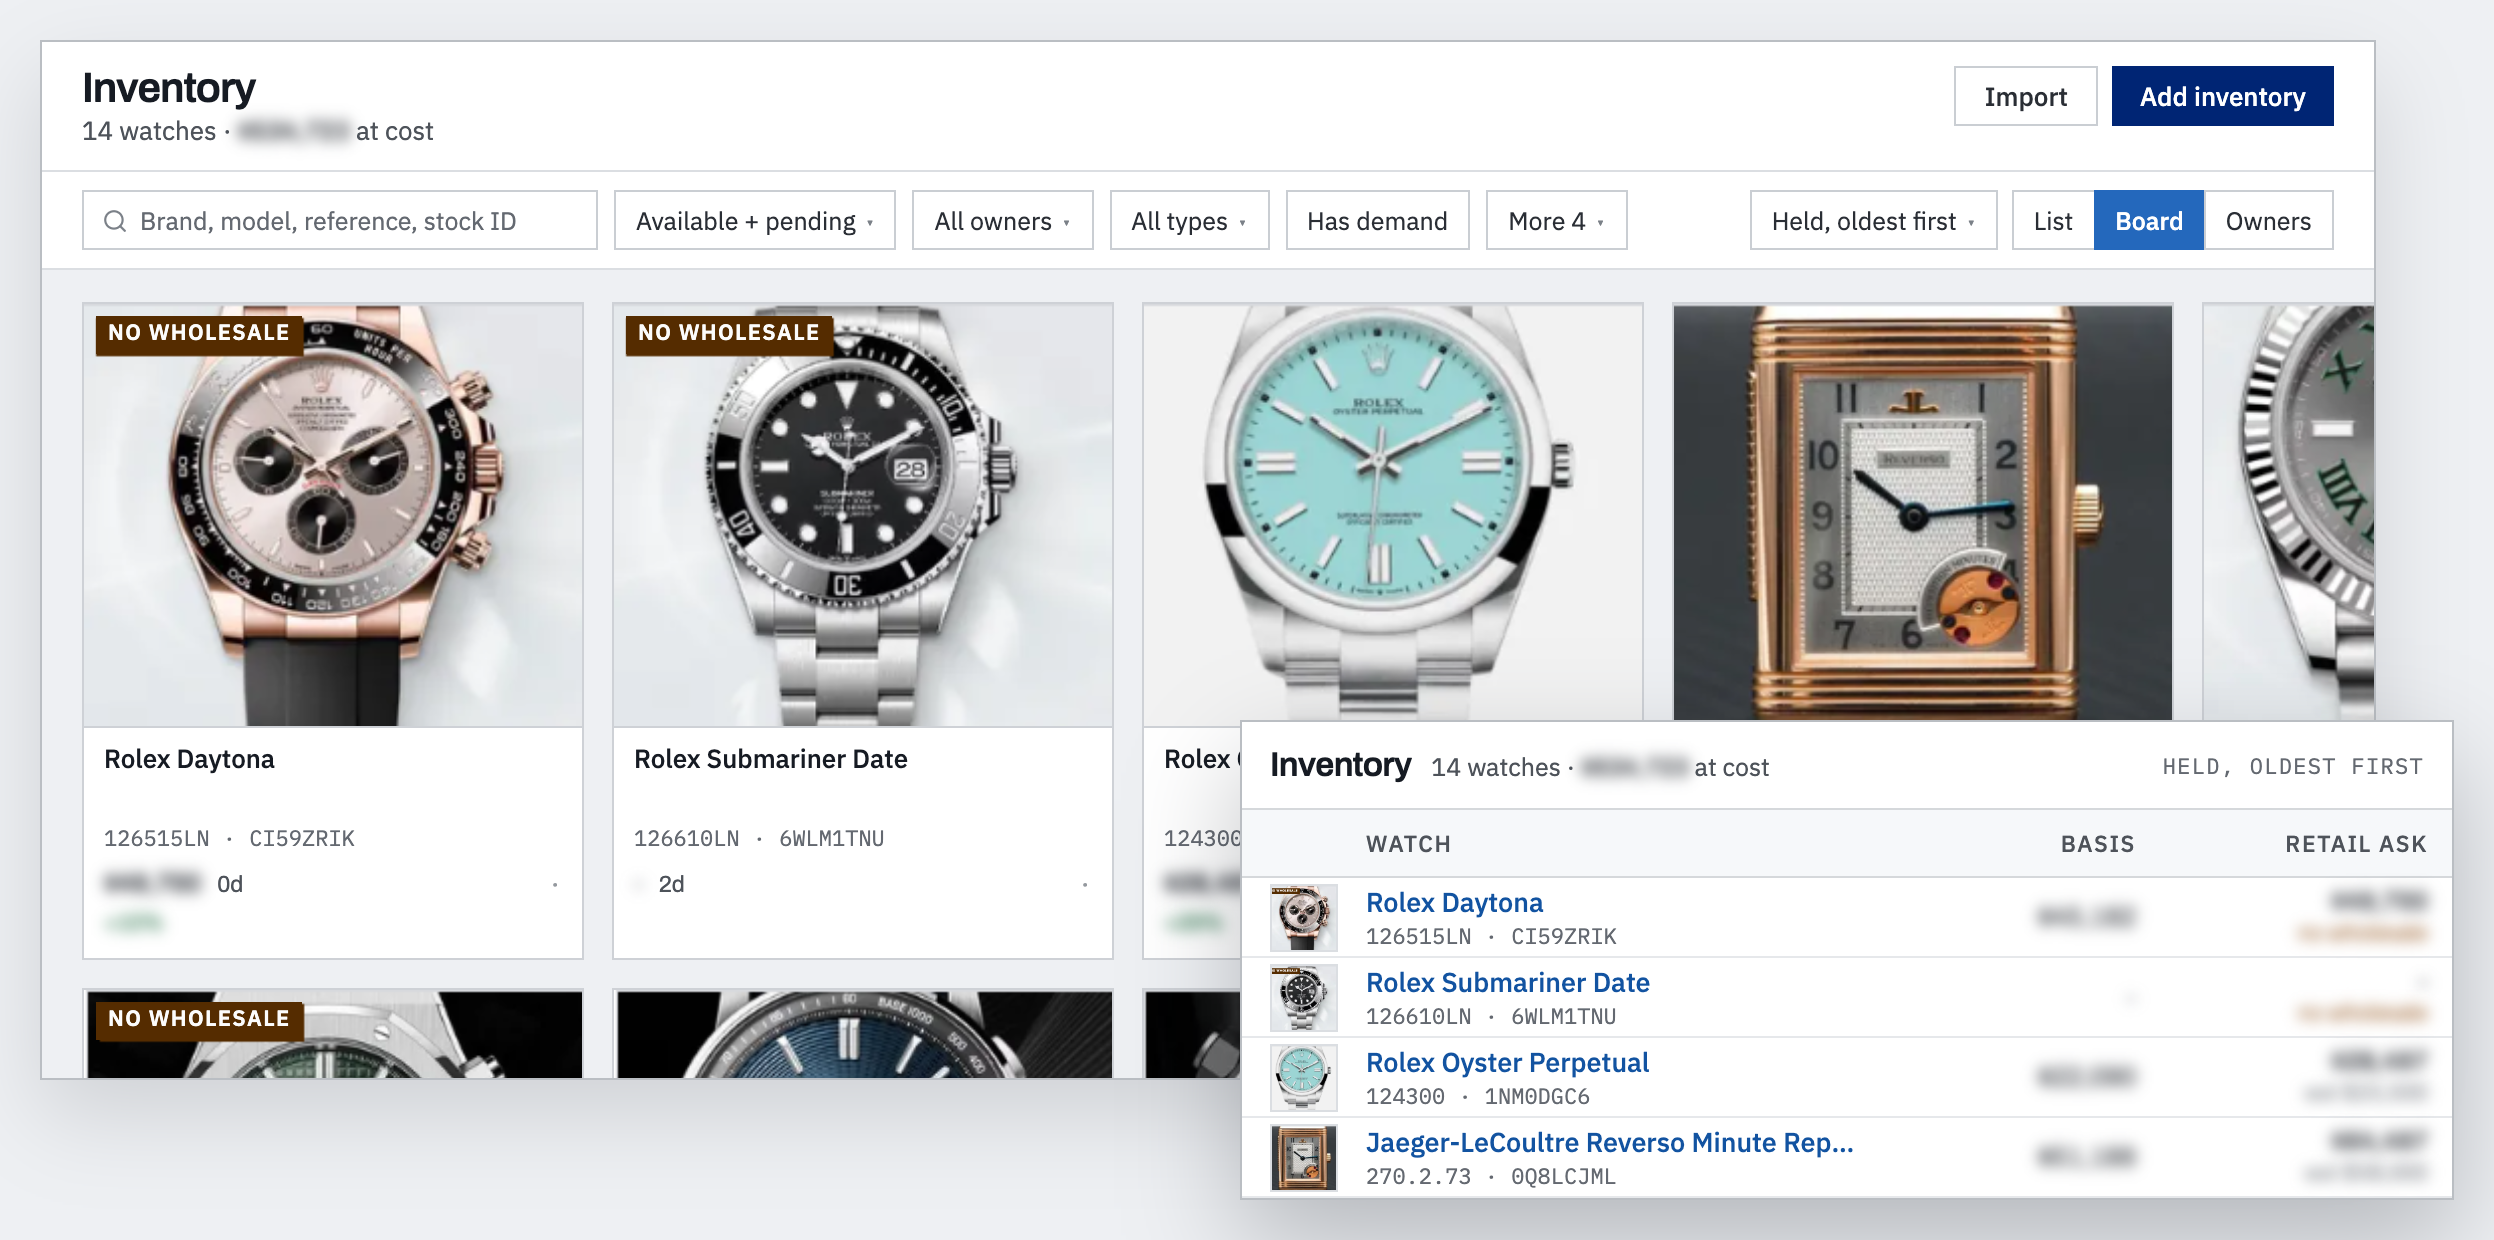The height and width of the screenshot is (1240, 2494).
Task: Expand the All owners filter
Action: [1002, 221]
